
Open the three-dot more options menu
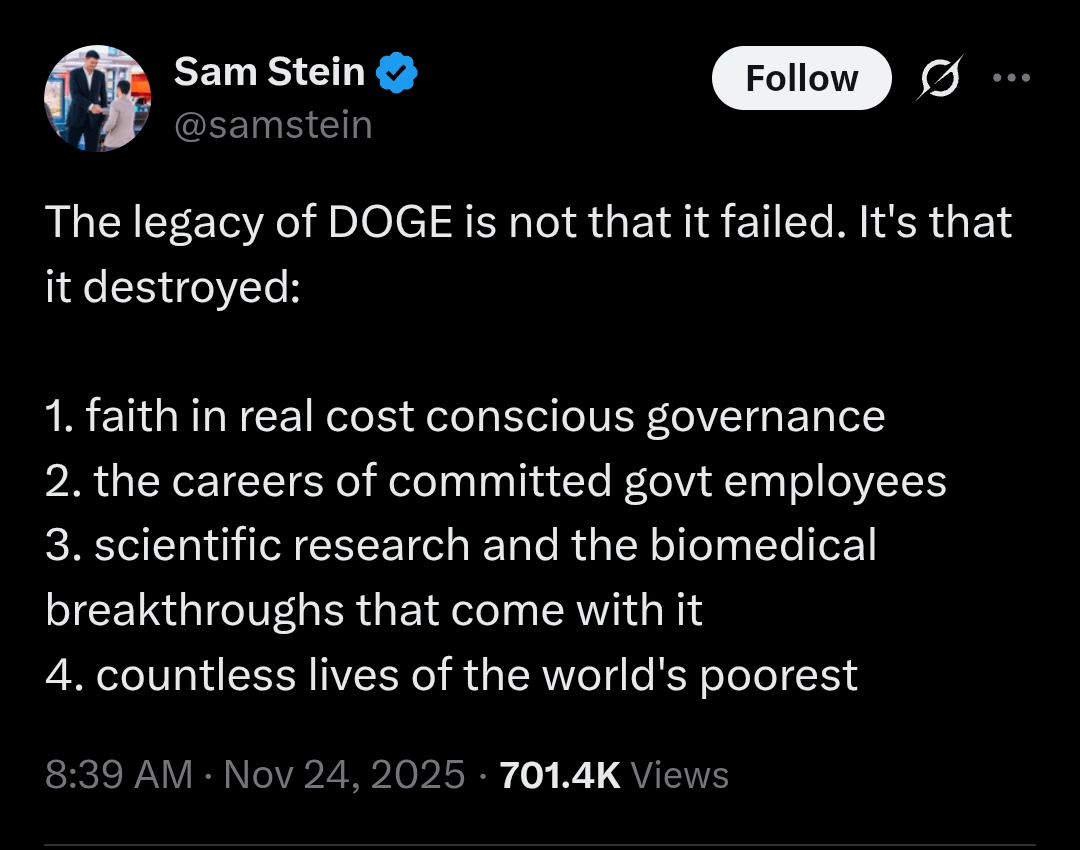[x=1012, y=78]
